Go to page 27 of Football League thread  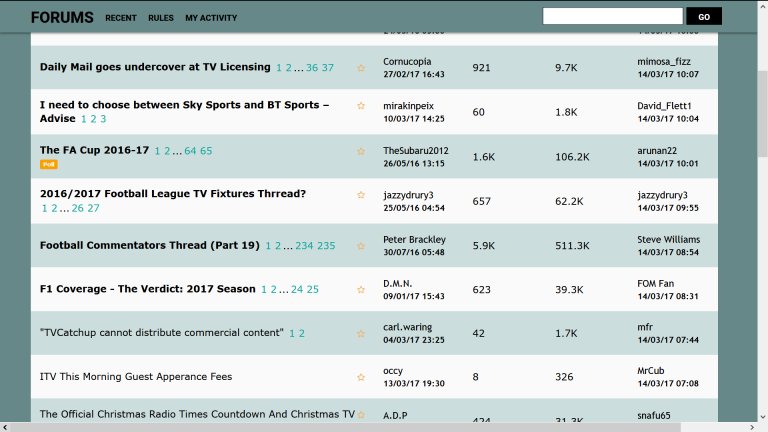tap(93, 208)
